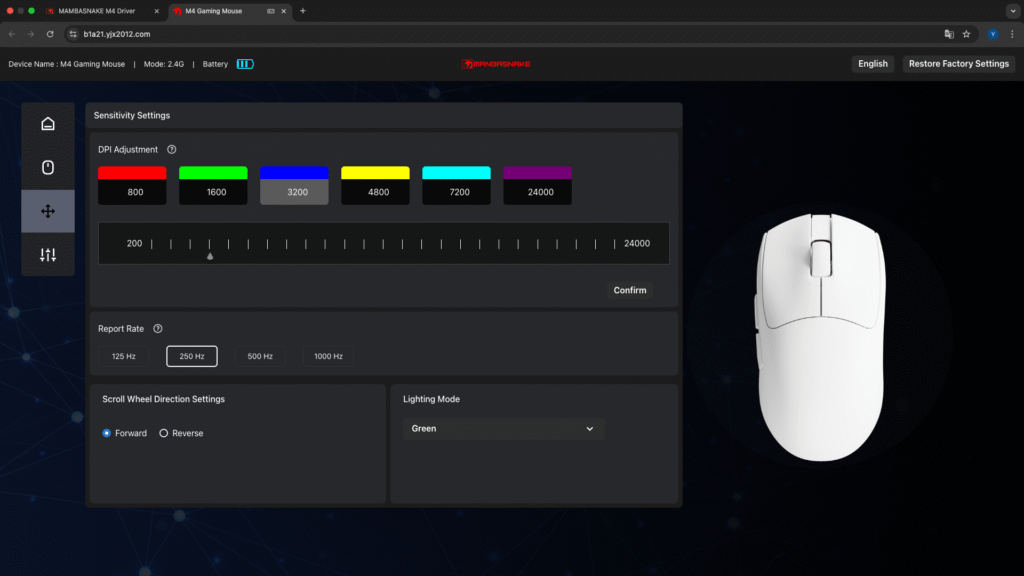Close the MAMBASNAKE M4 Driver tab

(156, 11)
